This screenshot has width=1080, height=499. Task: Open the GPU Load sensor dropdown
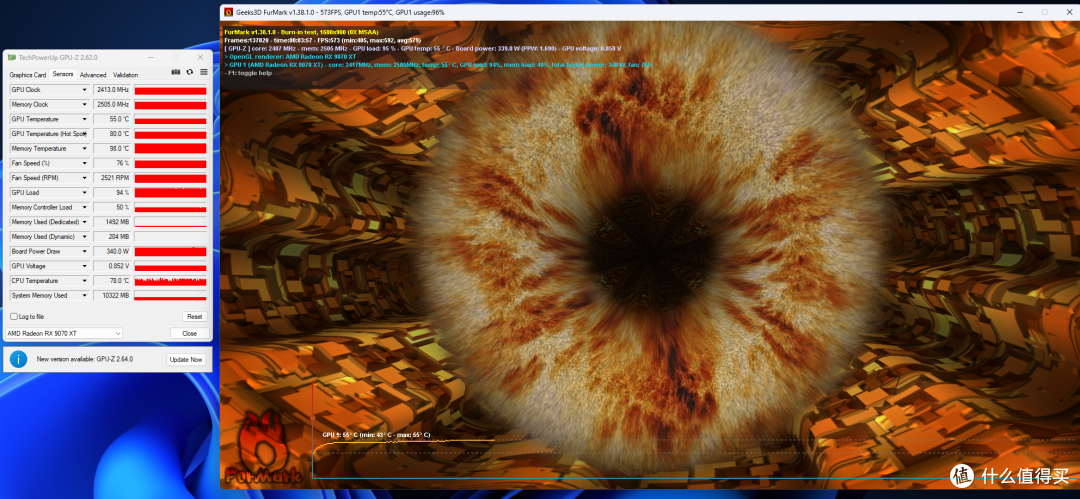(85, 192)
